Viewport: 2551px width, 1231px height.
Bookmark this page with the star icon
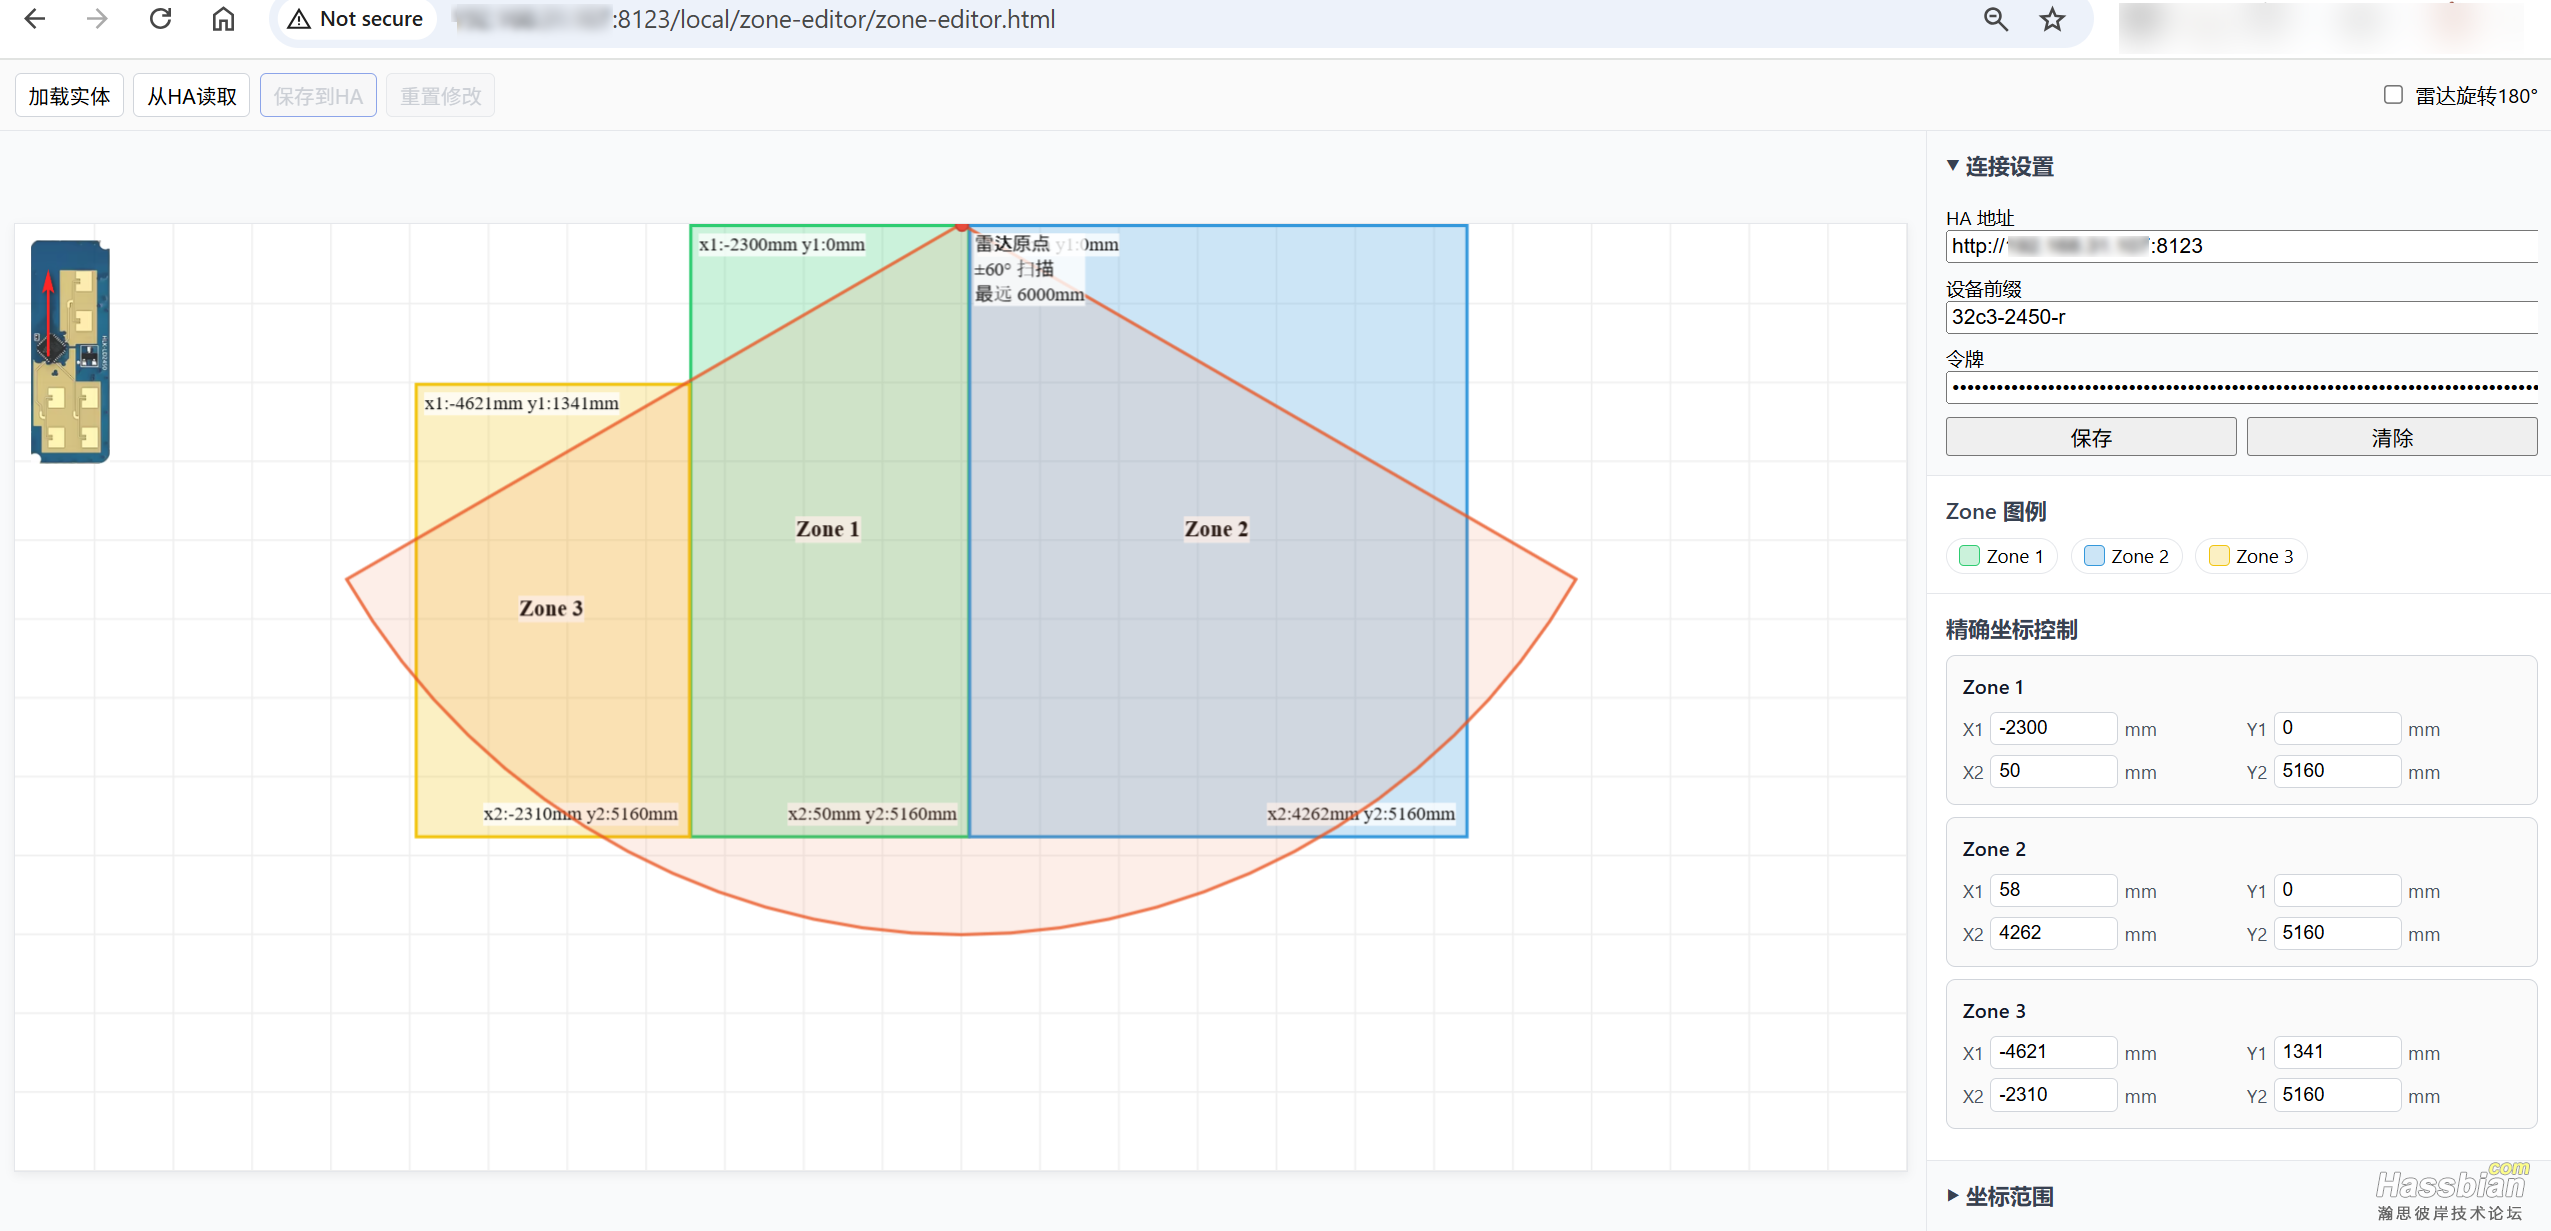(2052, 19)
